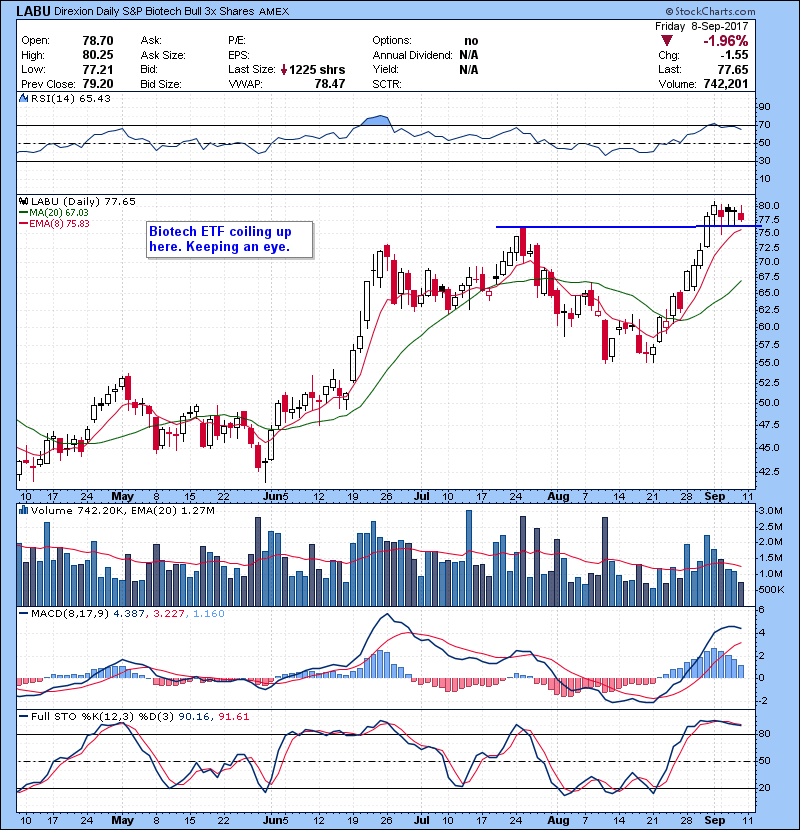The image size is (800, 830).
Task: Click the volume bars icon beside Volume label
Action: coord(23,510)
